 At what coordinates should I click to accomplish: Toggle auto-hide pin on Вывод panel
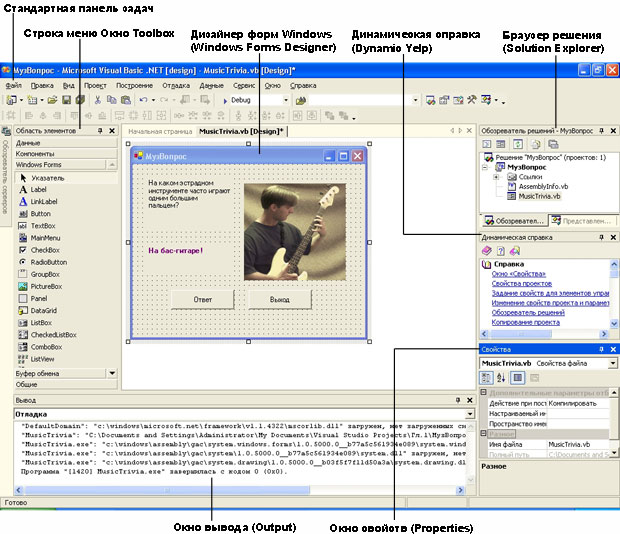pos(458,400)
